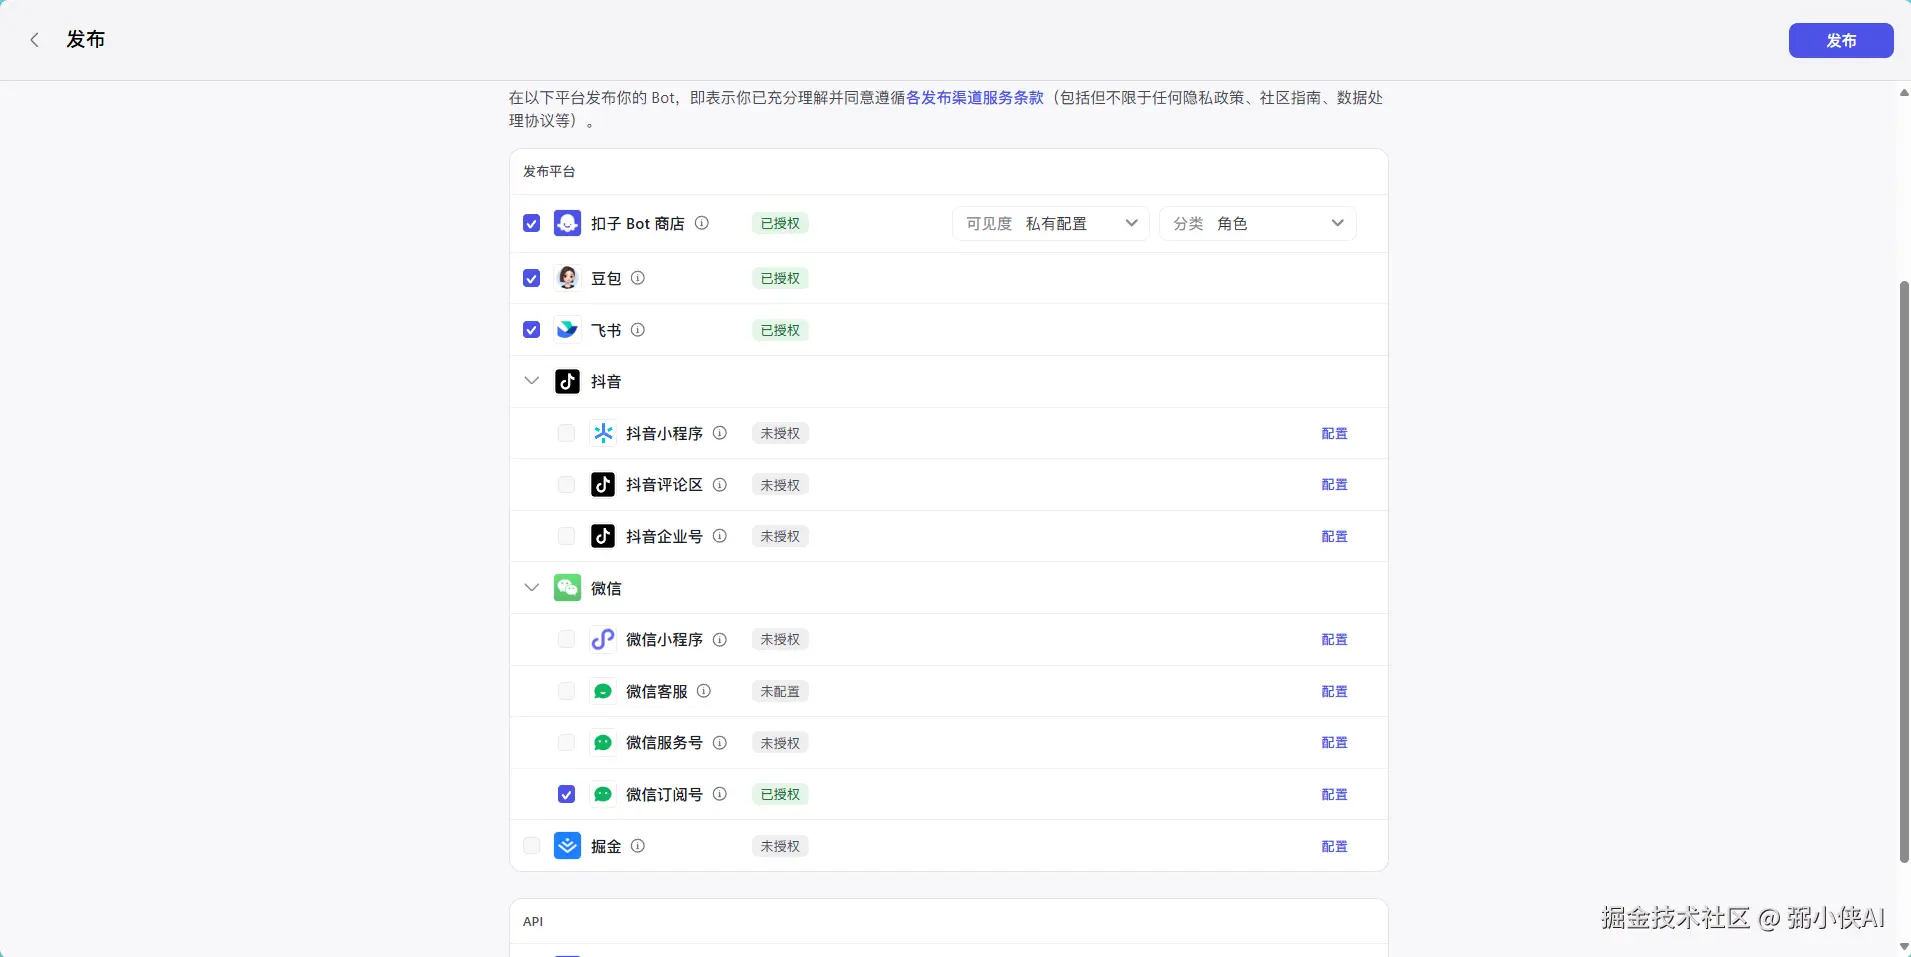Uncheck the 扣子 Bot 商店 checkbox

(x=532, y=223)
